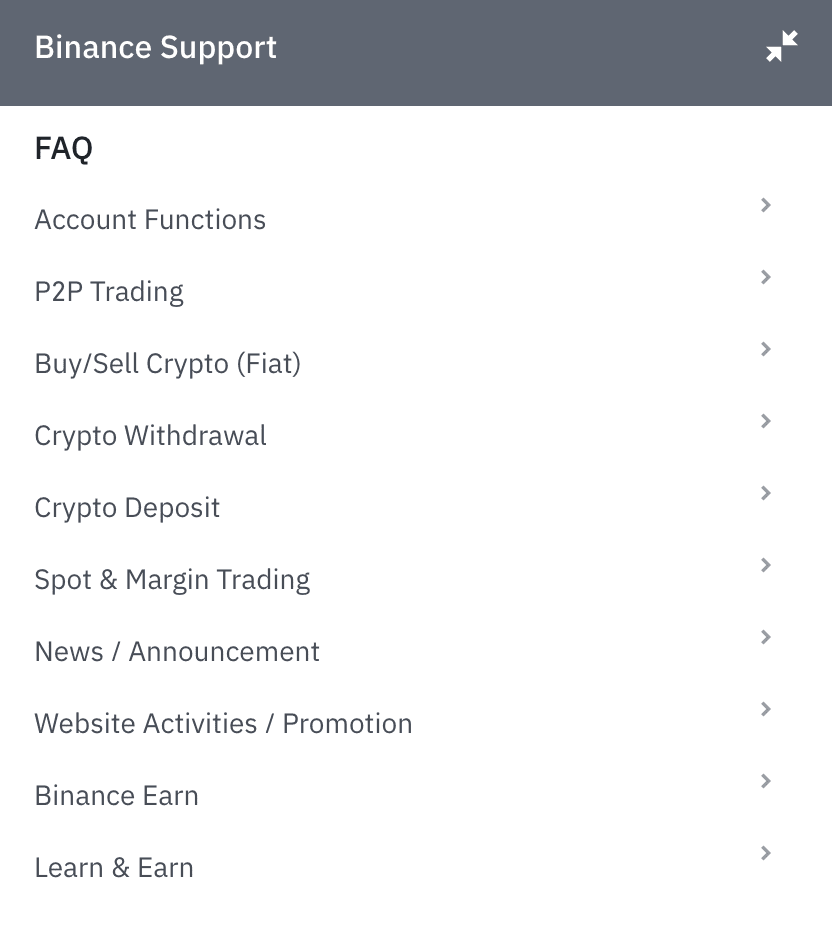This screenshot has width=832, height=944.
Task: Click the Website Activities / Promotion arrow
Action: click(x=766, y=710)
